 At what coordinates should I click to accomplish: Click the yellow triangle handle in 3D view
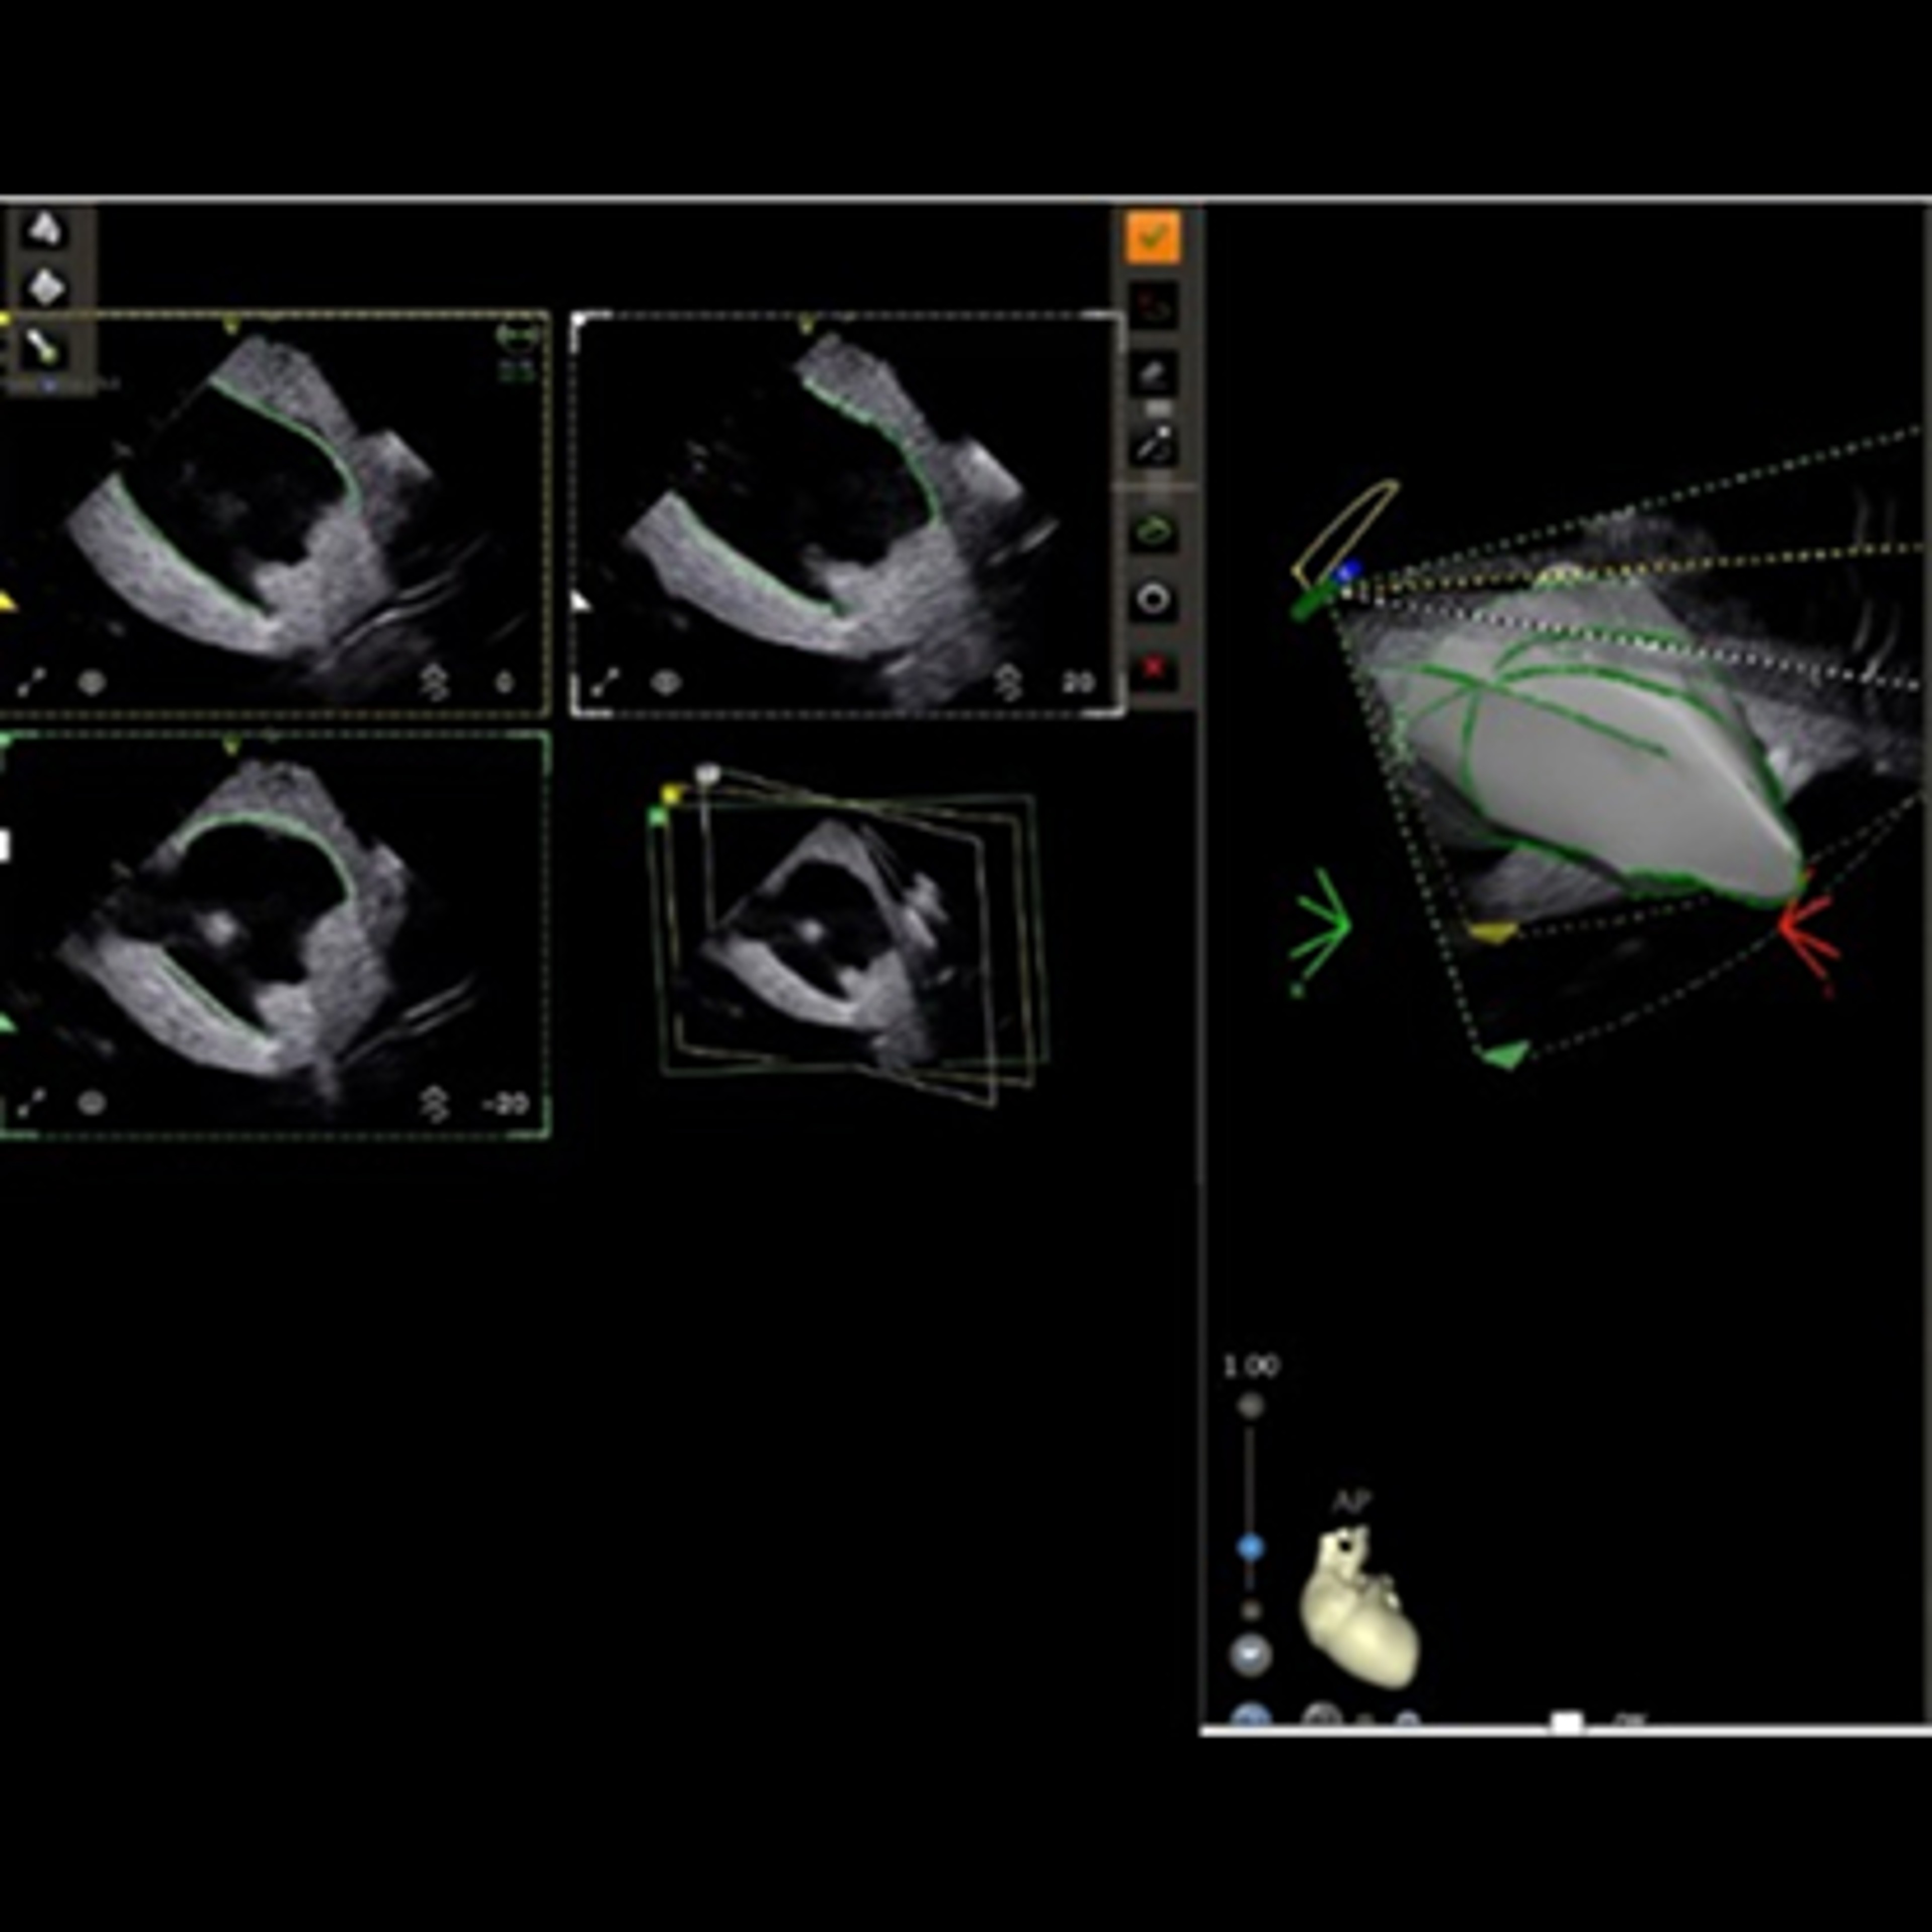coord(1493,932)
